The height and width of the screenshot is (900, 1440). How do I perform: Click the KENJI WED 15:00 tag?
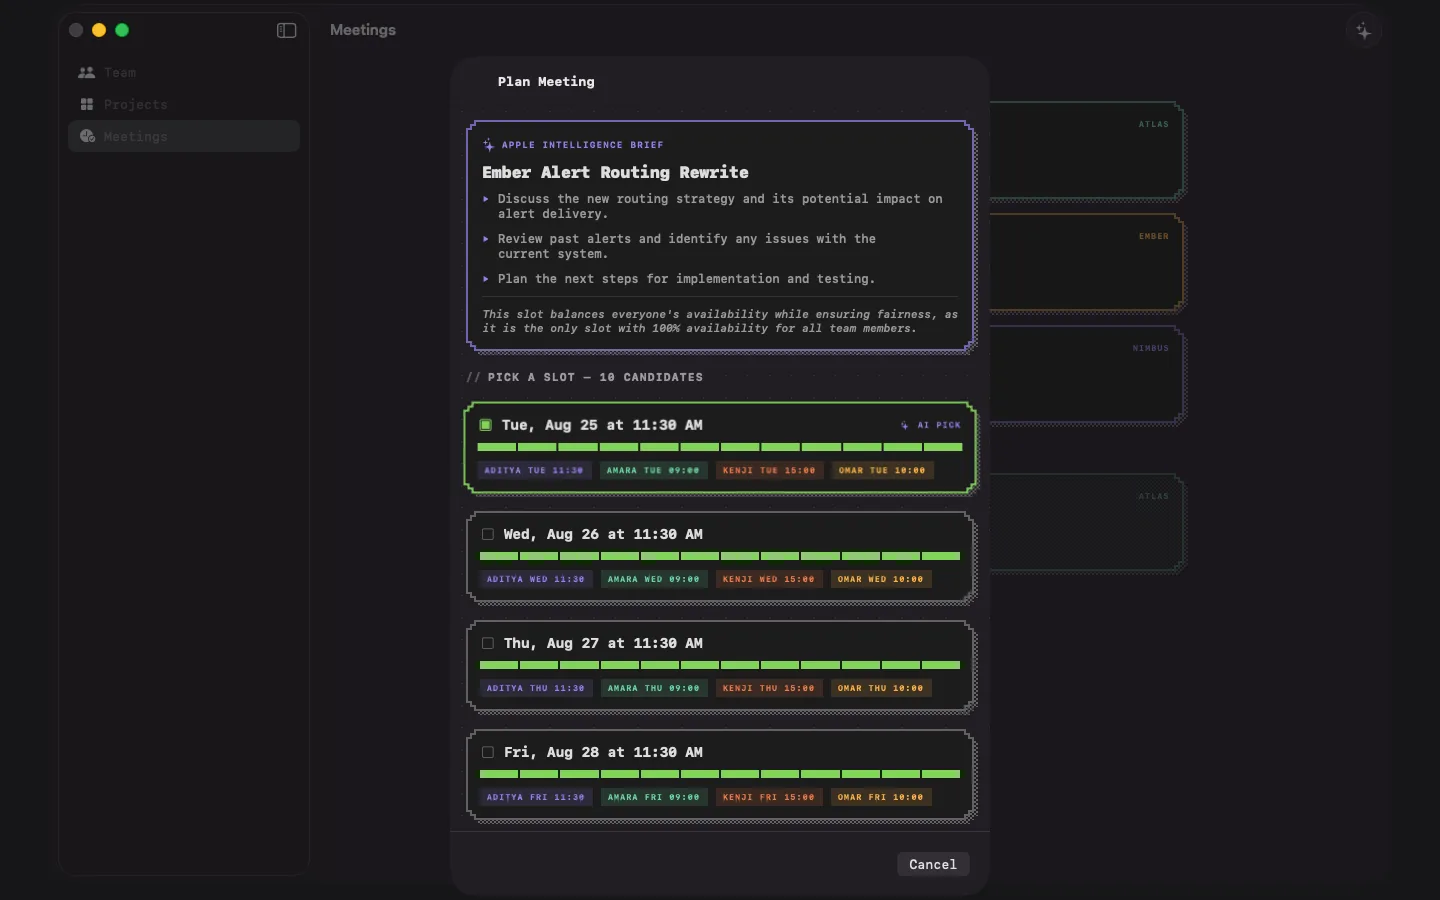[769, 579]
